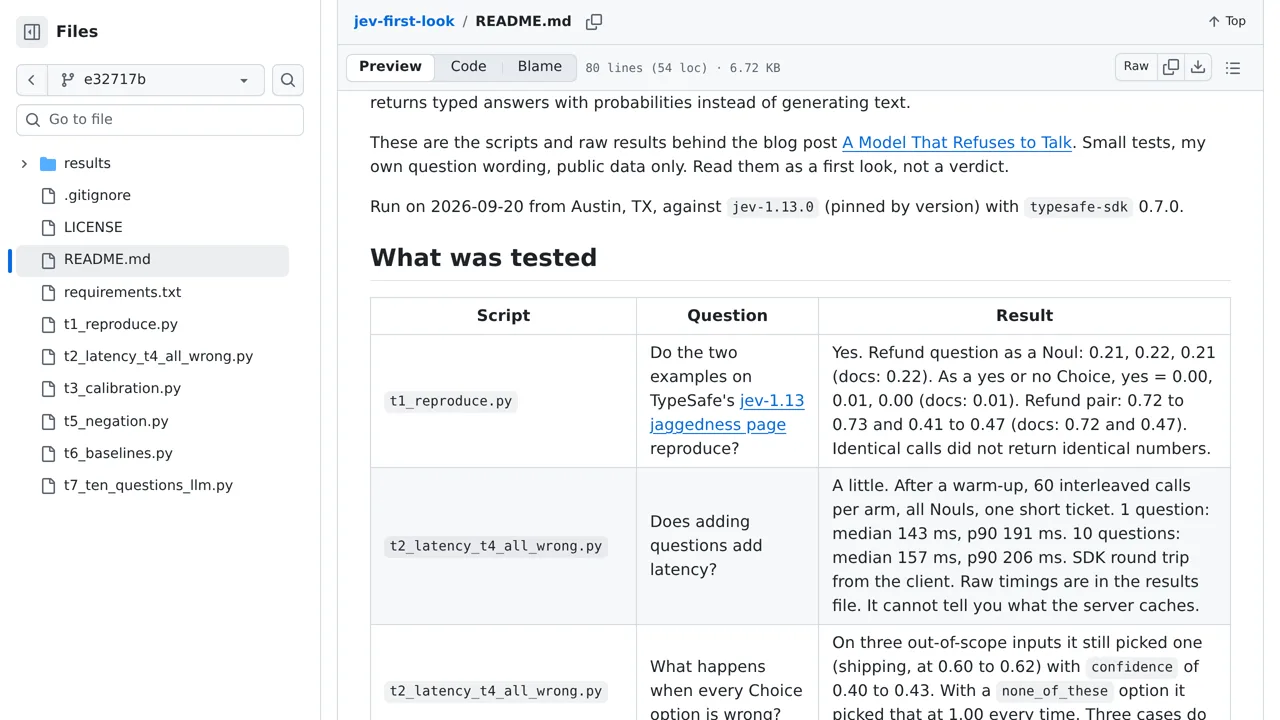The image size is (1280, 720).
Task: Open A Model That Refuses to Talk link
Action: coord(957,143)
